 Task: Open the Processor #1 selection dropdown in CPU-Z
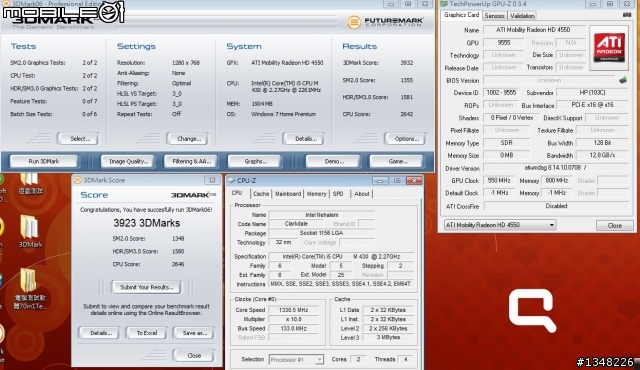click(296, 359)
